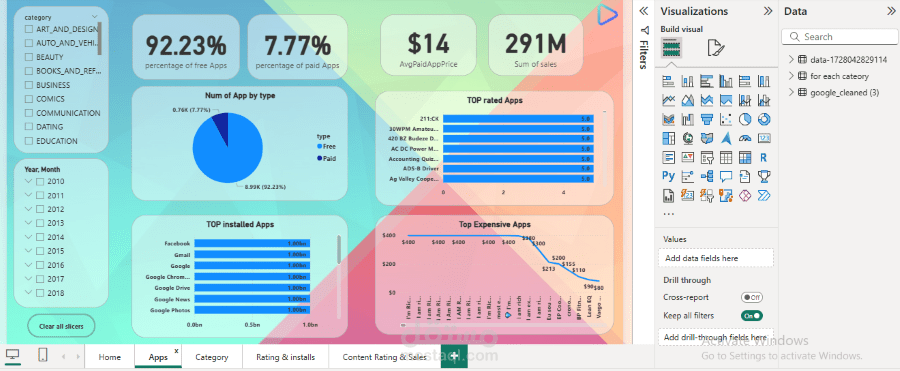Pick the waterfall chart visual
Image resolution: width=900 pixels, height=371 pixels.
[x=688, y=119]
